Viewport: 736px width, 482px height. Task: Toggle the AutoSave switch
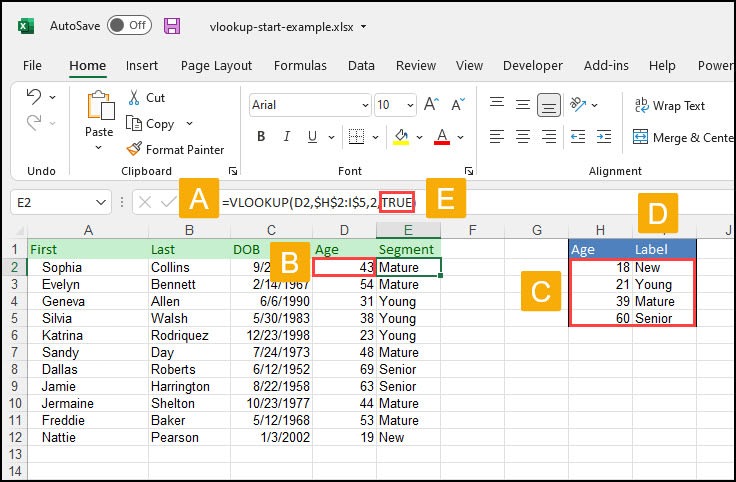129,26
